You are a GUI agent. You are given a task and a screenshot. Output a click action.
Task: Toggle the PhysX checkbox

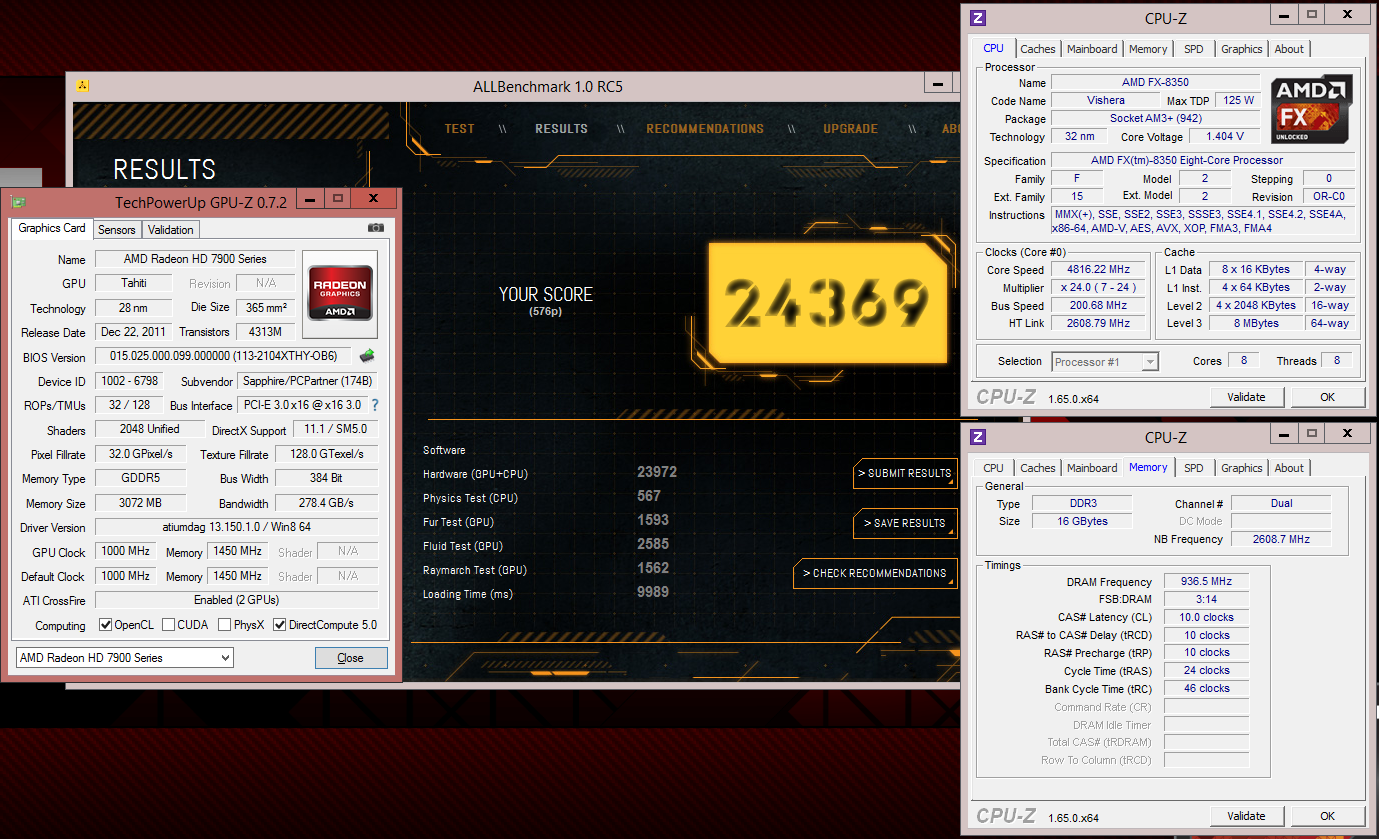pos(224,625)
